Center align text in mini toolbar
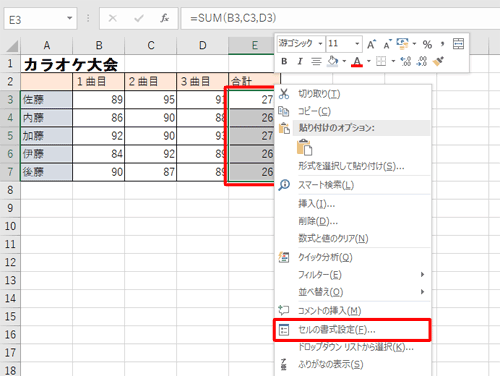This screenshot has width=500, height=376. 316,61
